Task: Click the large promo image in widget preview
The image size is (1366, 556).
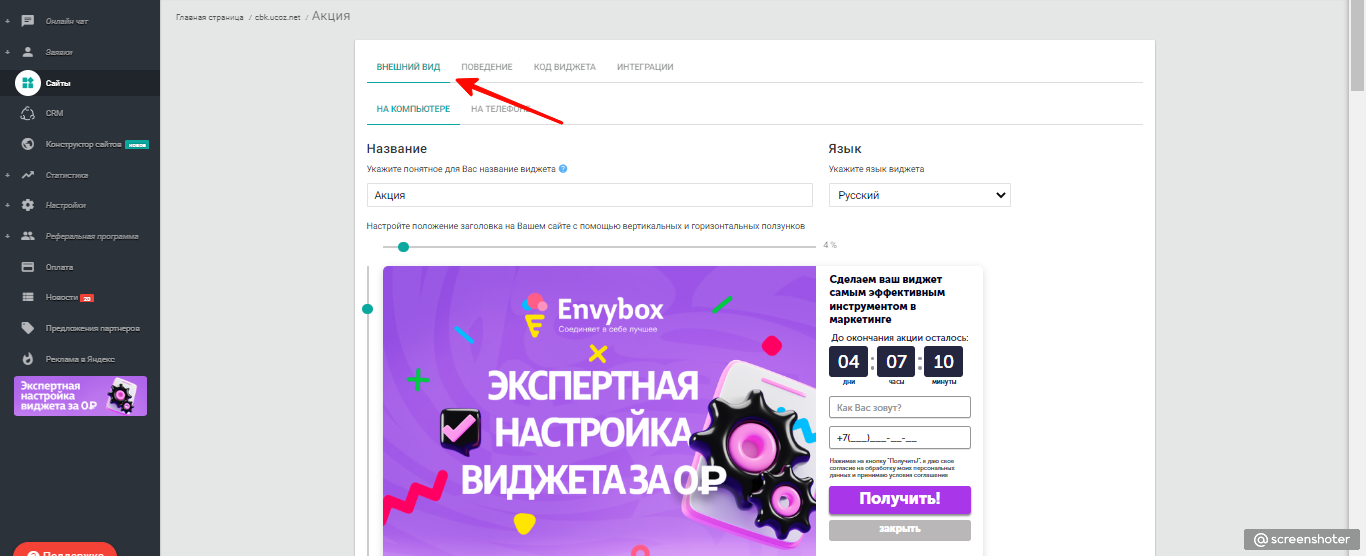Action: [599, 410]
